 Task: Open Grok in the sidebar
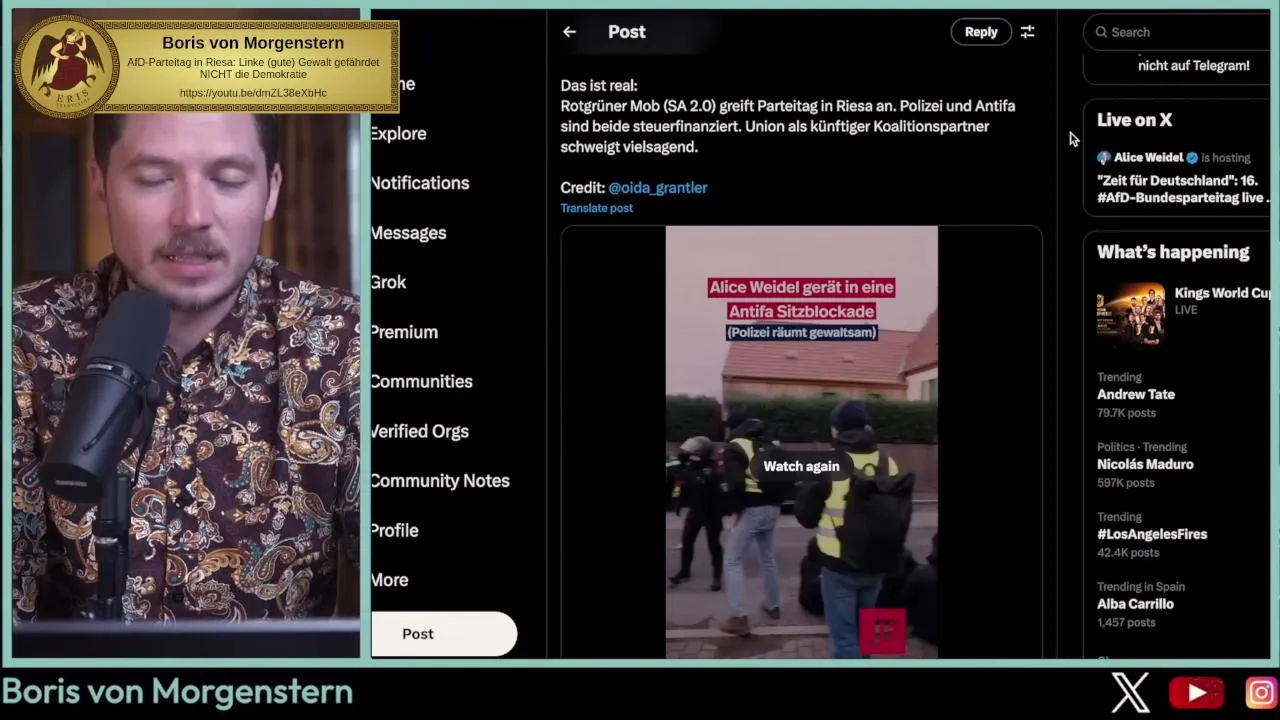coord(388,282)
